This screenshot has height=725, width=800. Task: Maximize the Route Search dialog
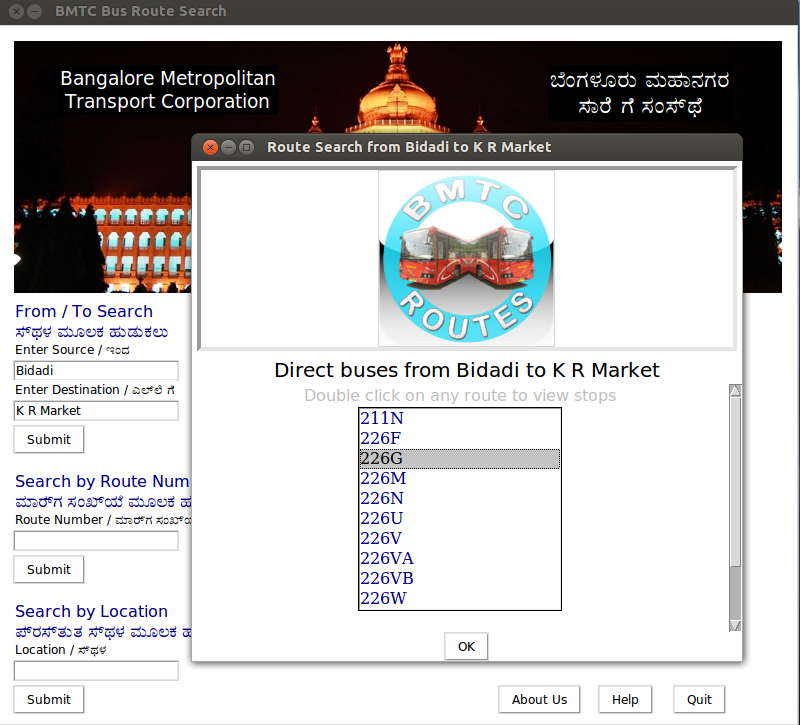point(246,147)
